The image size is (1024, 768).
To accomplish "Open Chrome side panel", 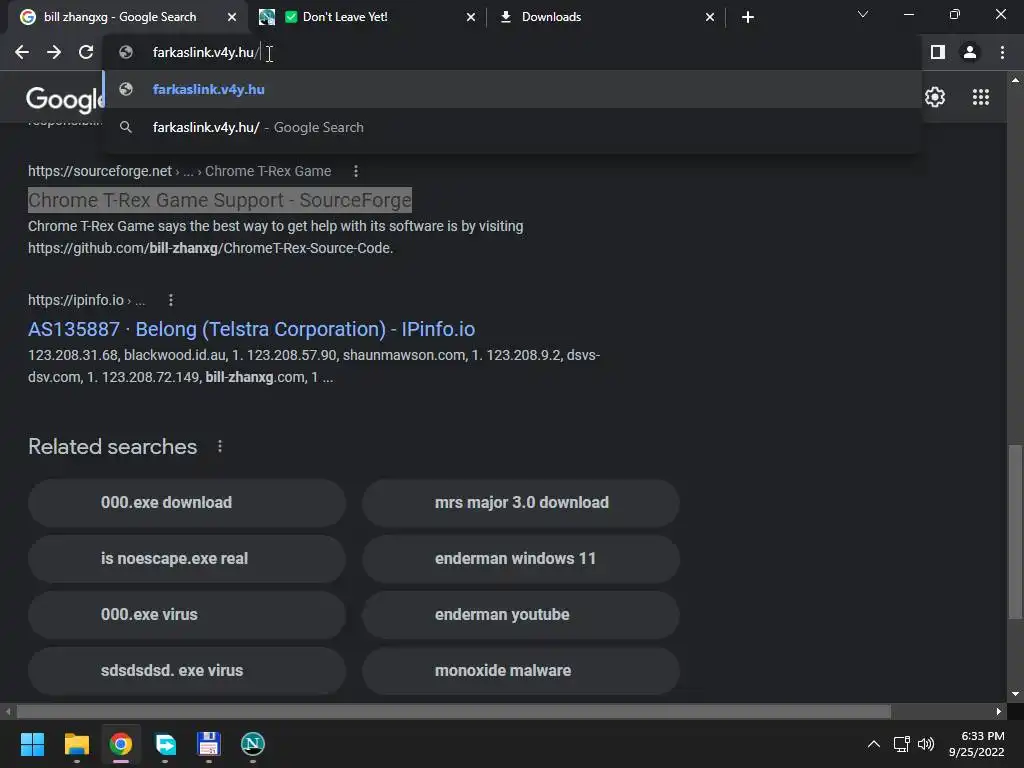I will click(937, 52).
